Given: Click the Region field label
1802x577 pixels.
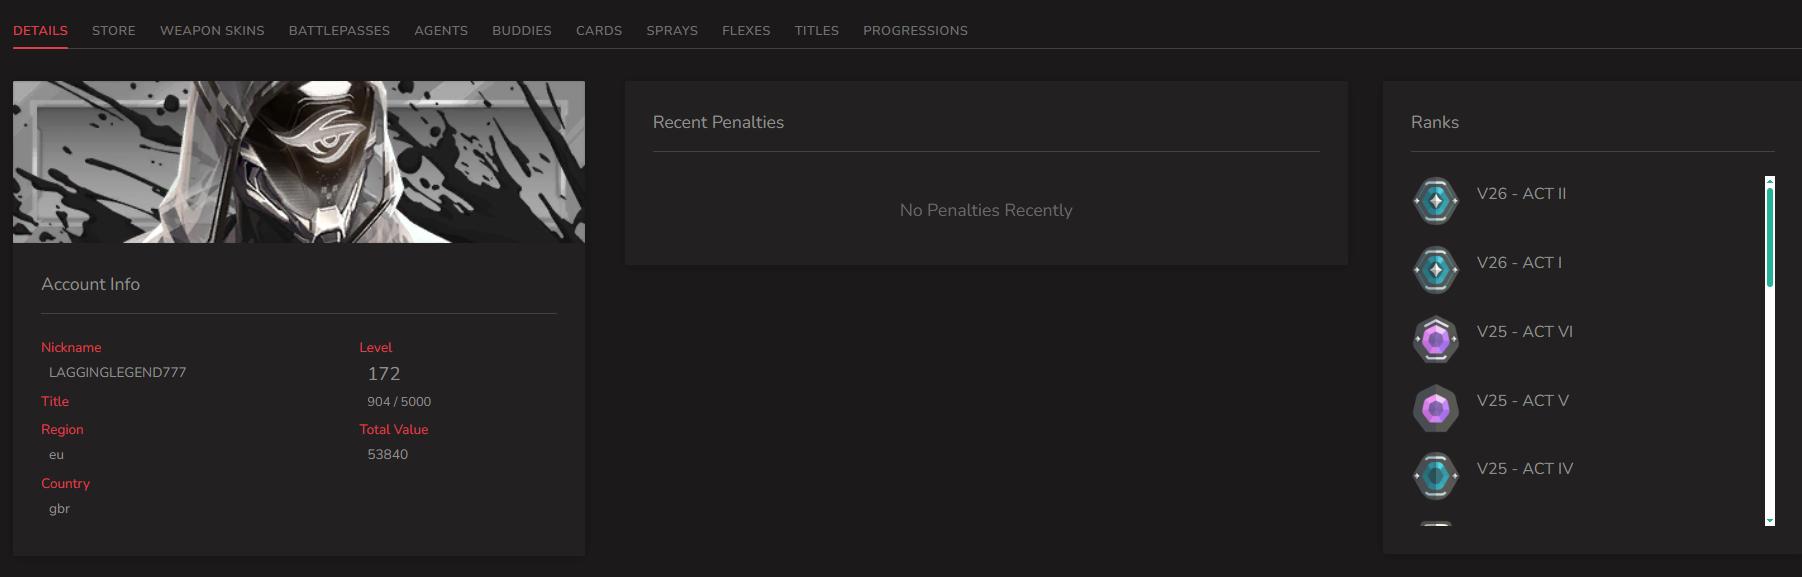Looking at the screenshot, I should (x=62, y=429).
